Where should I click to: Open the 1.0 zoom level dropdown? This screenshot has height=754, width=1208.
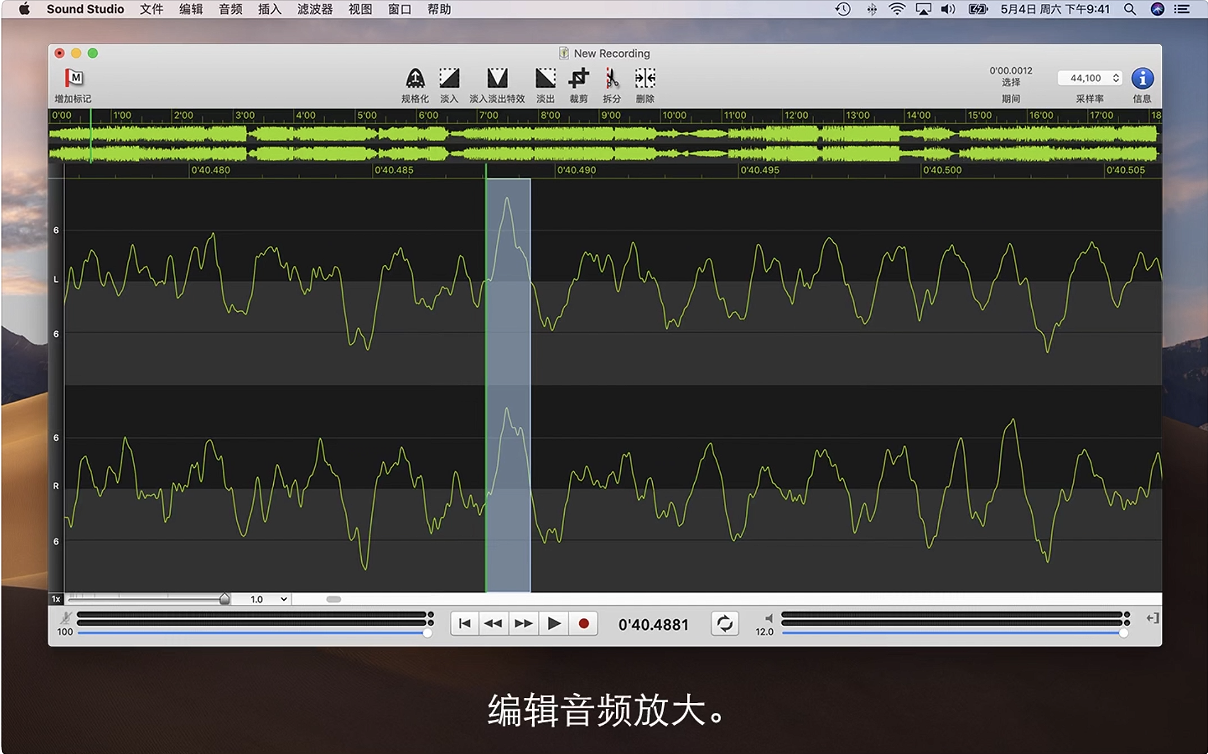[x=268, y=599]
